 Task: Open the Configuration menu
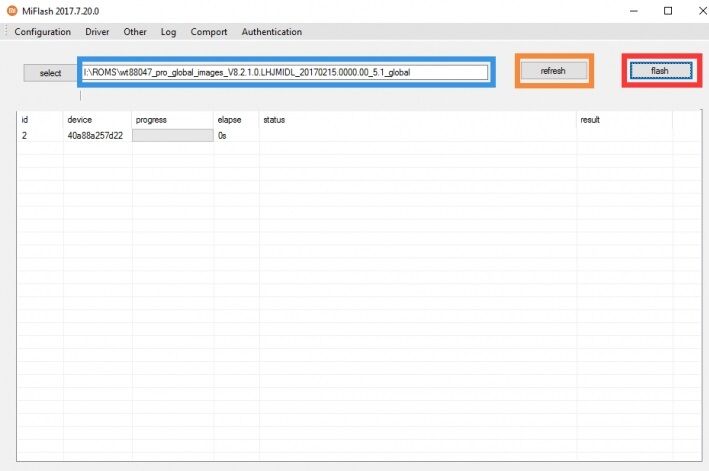[42, 32]
